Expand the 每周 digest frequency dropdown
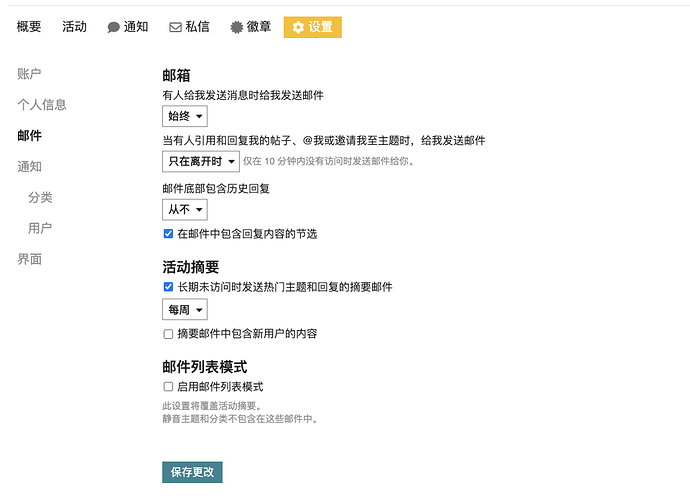 point(185,310)
